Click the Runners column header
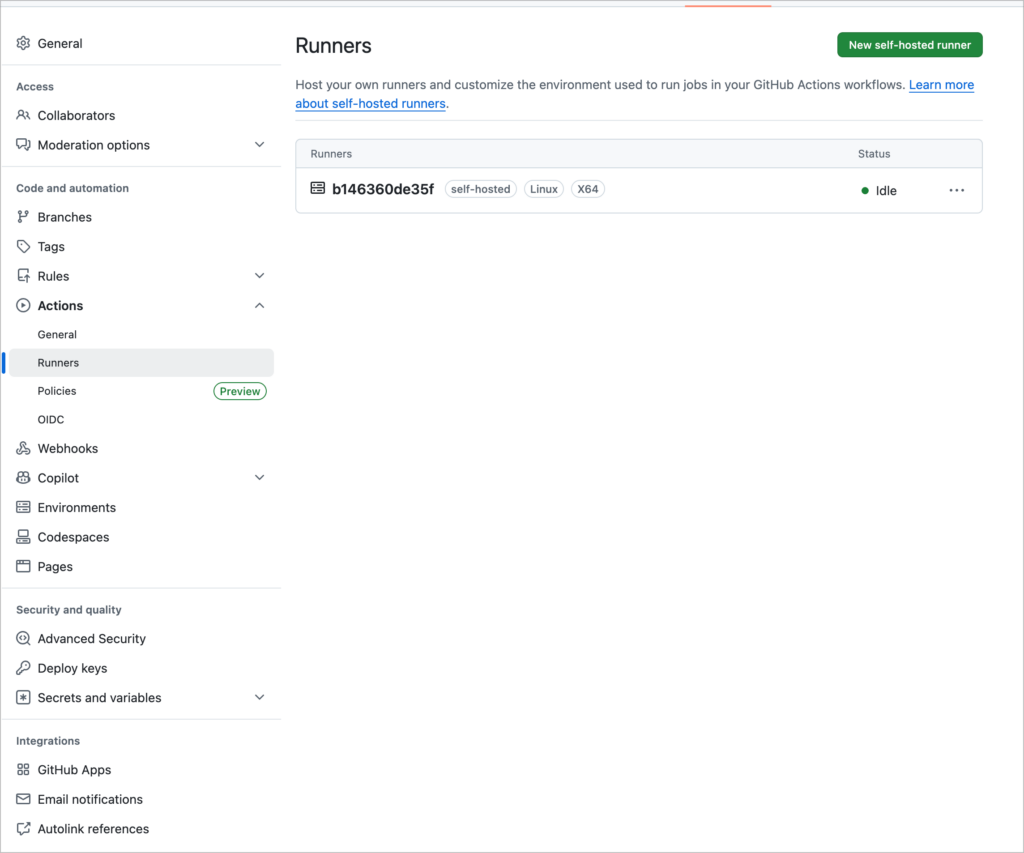This screenshot has width=1024, height=853. pos(331,153)
